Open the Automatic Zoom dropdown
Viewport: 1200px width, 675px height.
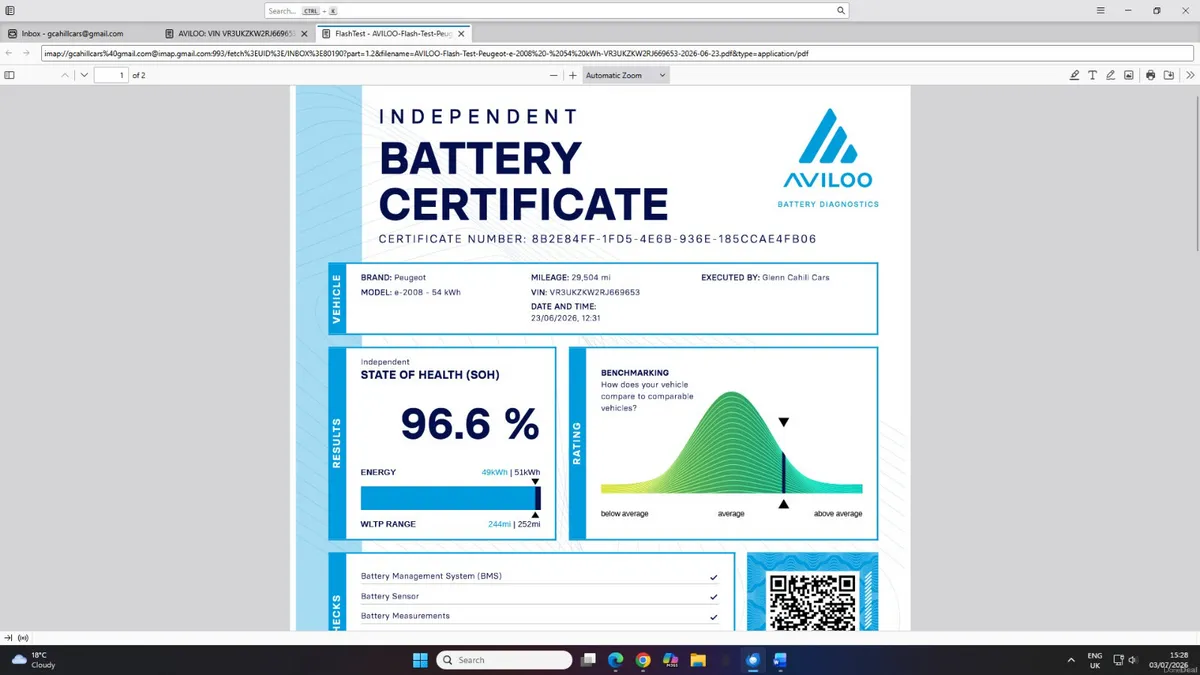tap(625, 75)
